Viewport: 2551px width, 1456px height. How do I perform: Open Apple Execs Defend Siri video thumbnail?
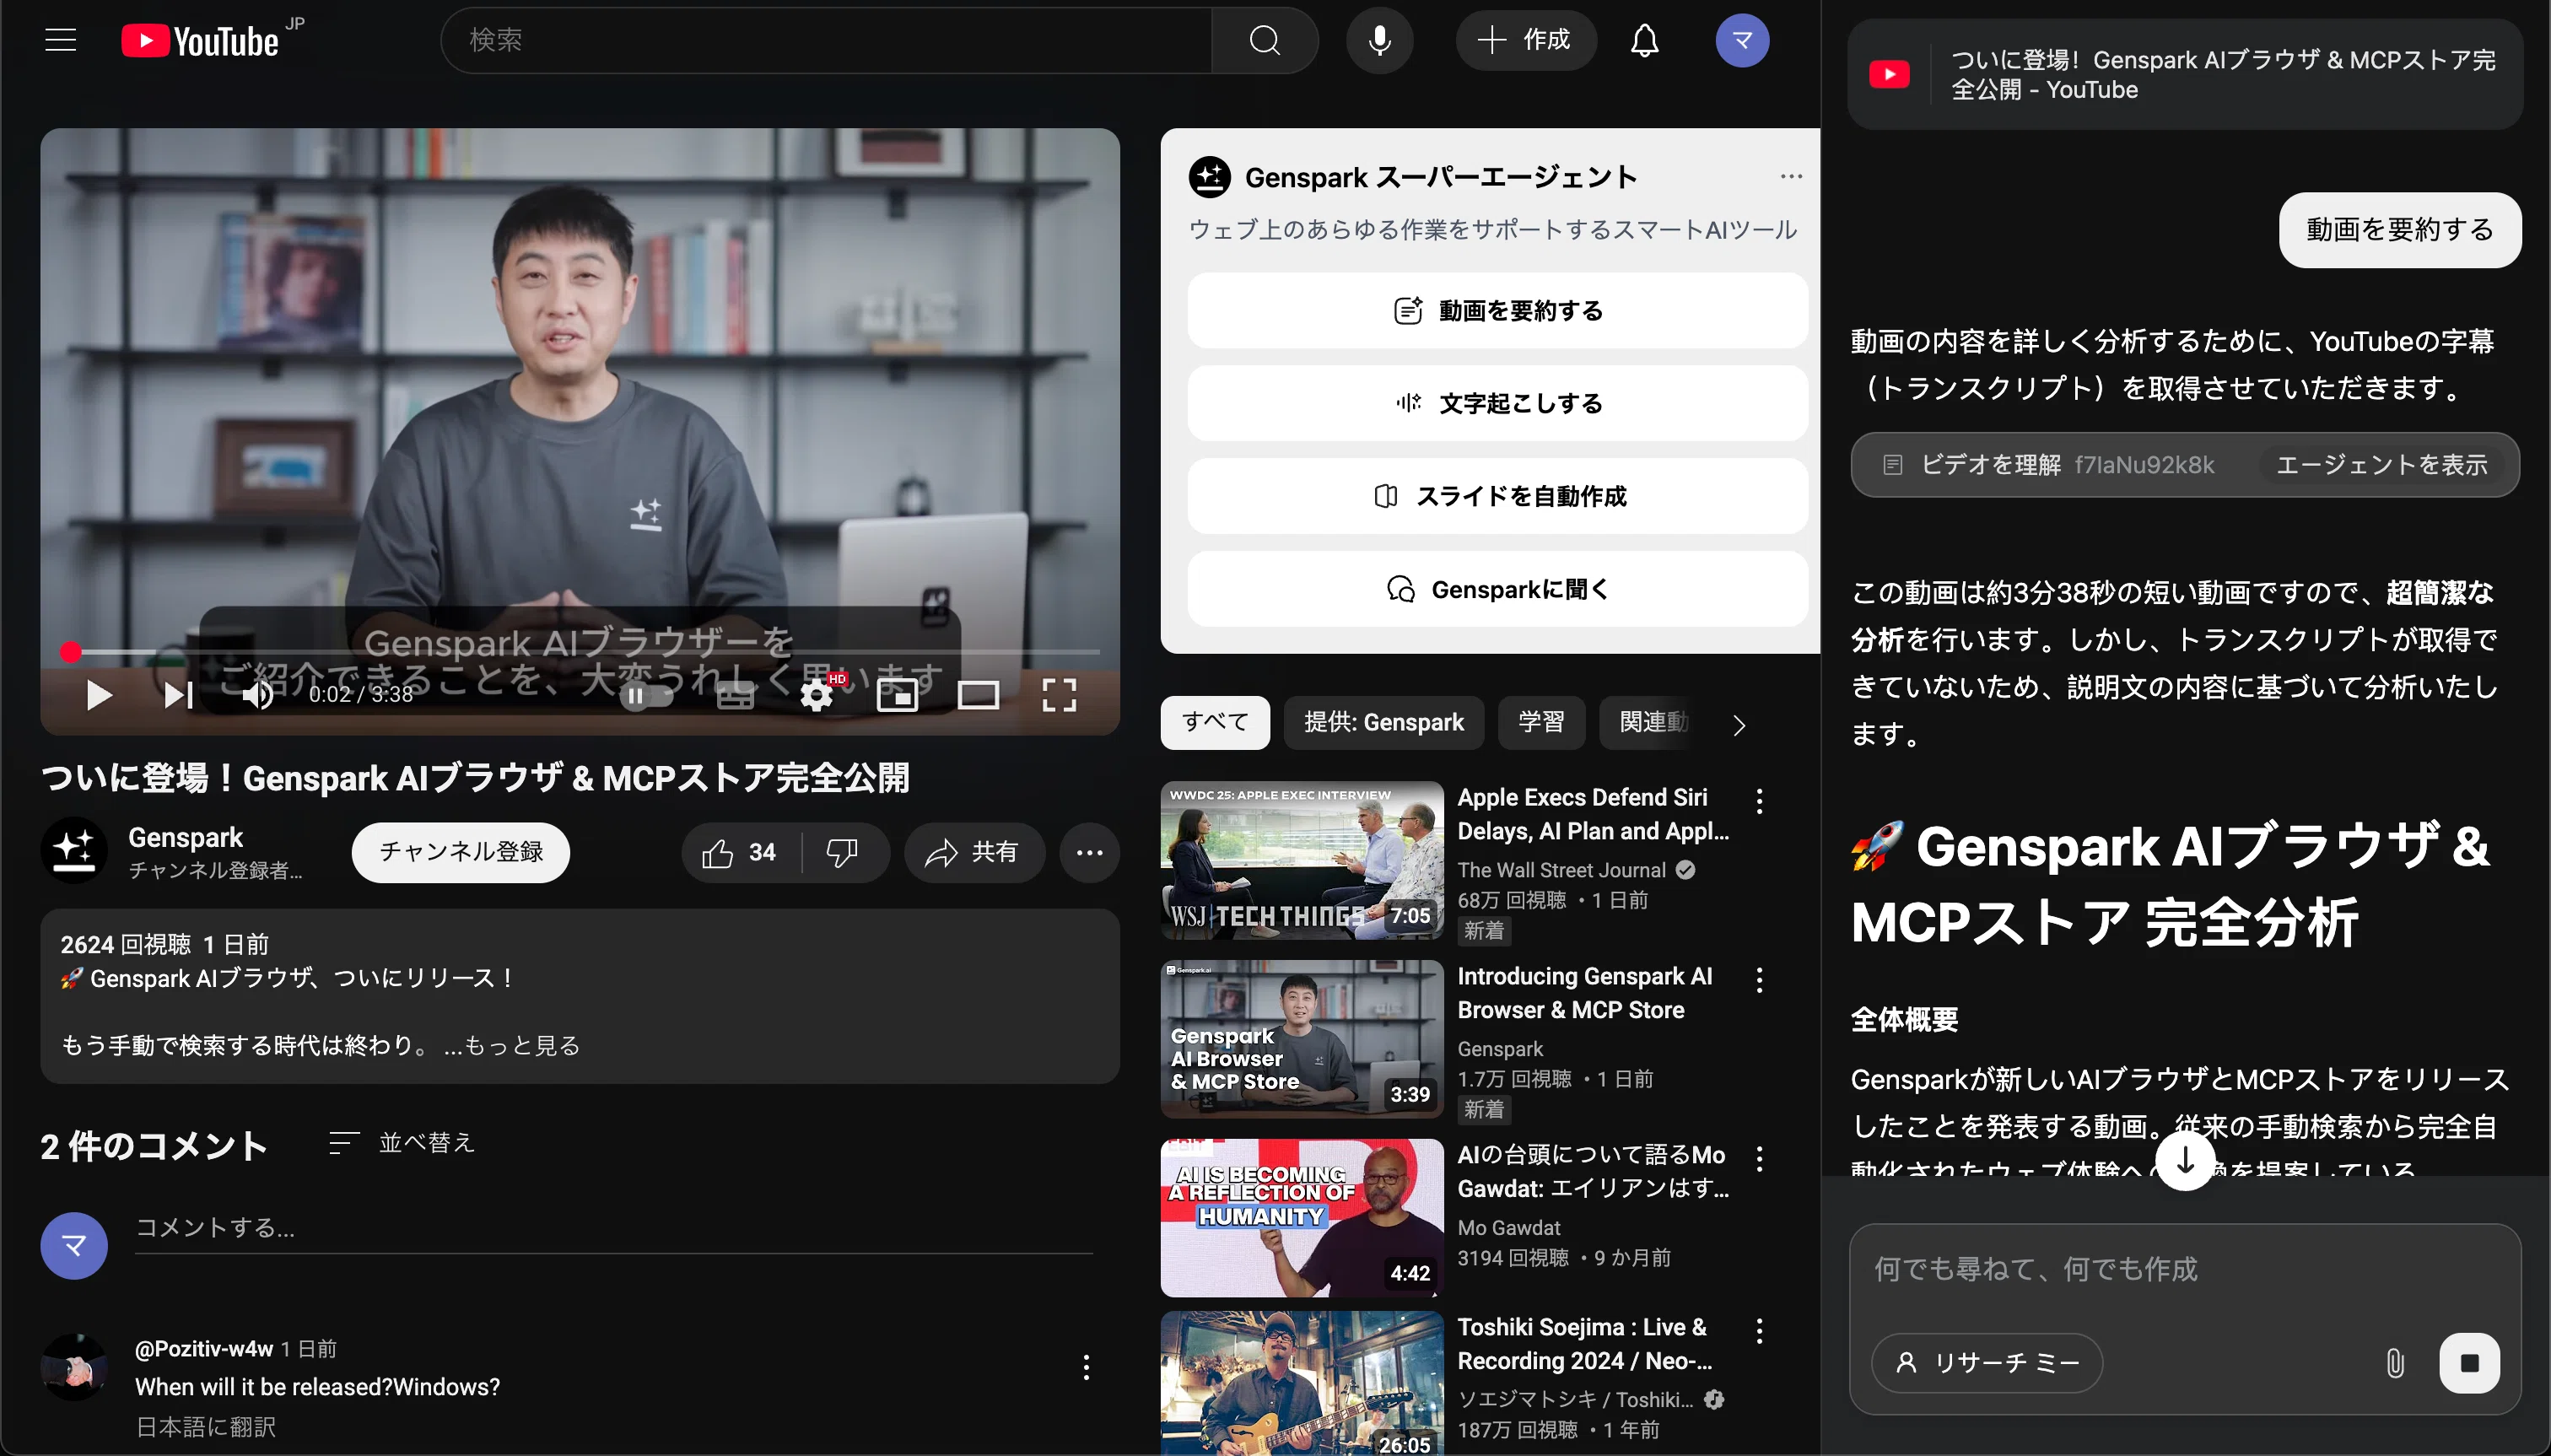tap(1301, 860)
